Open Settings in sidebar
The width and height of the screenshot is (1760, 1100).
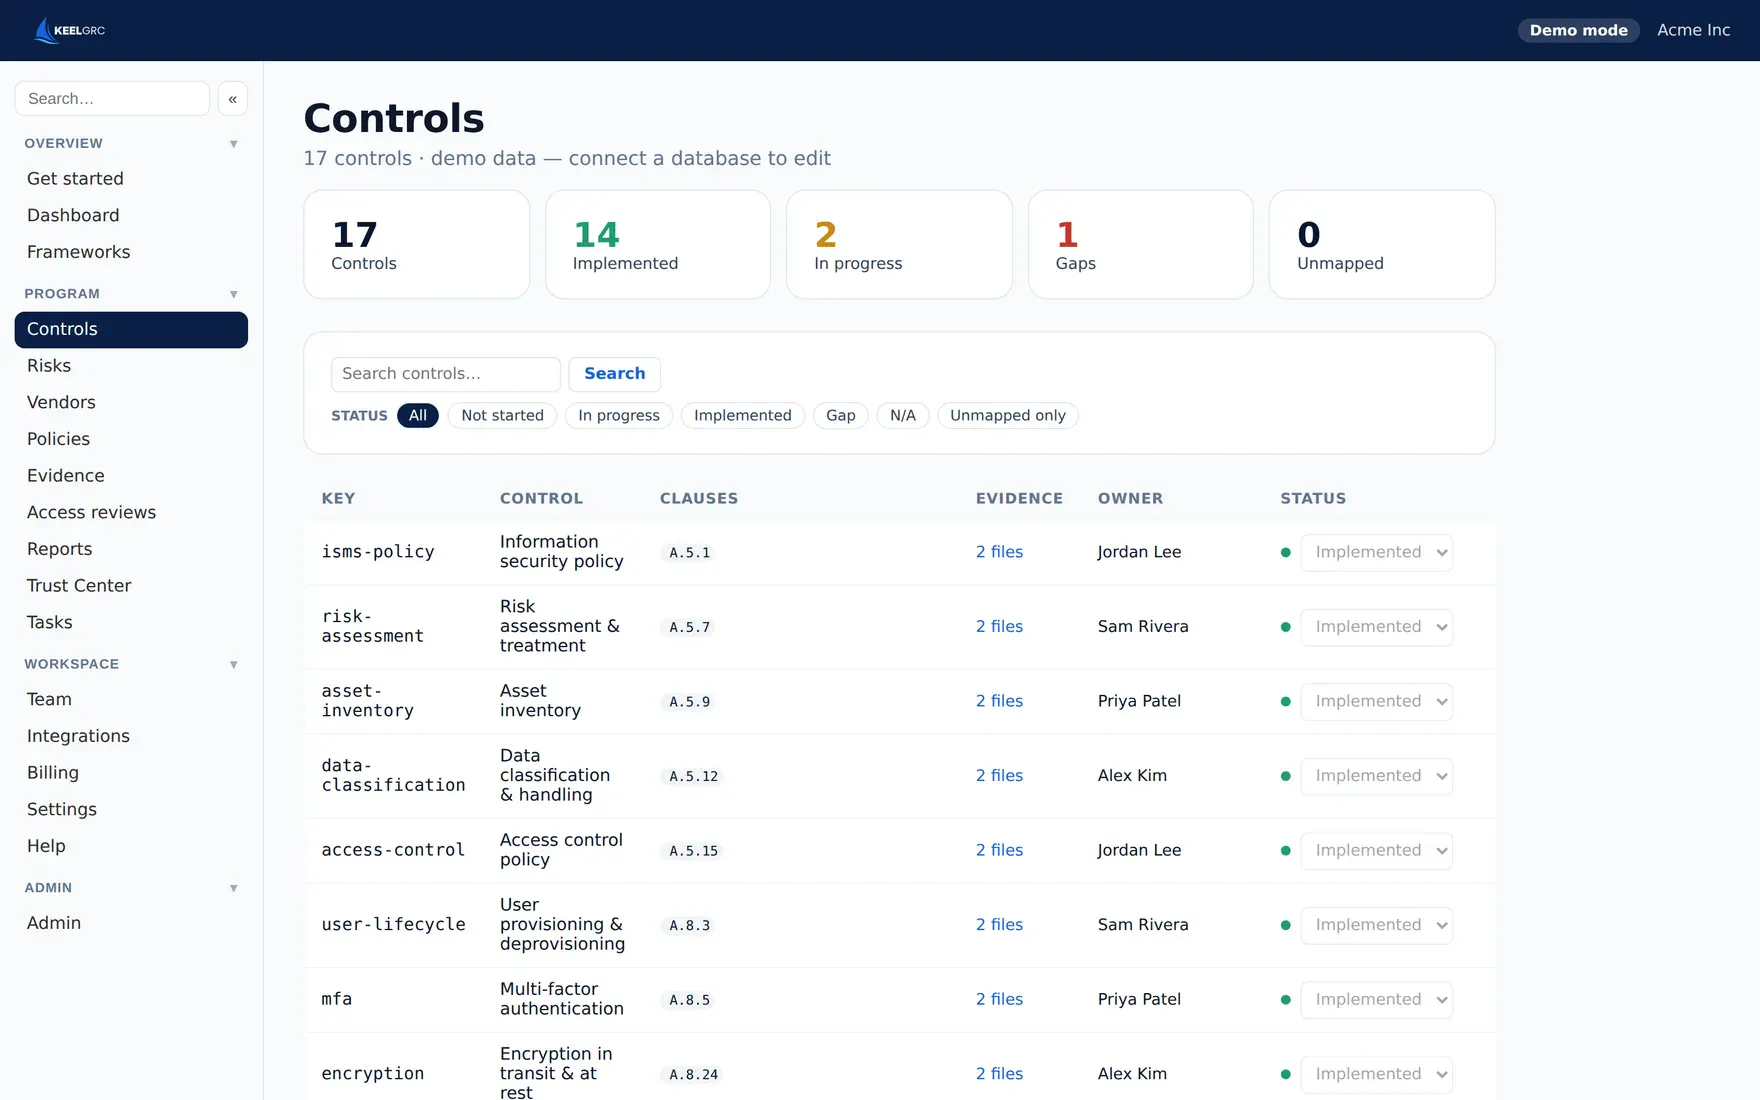coord(131,810)
